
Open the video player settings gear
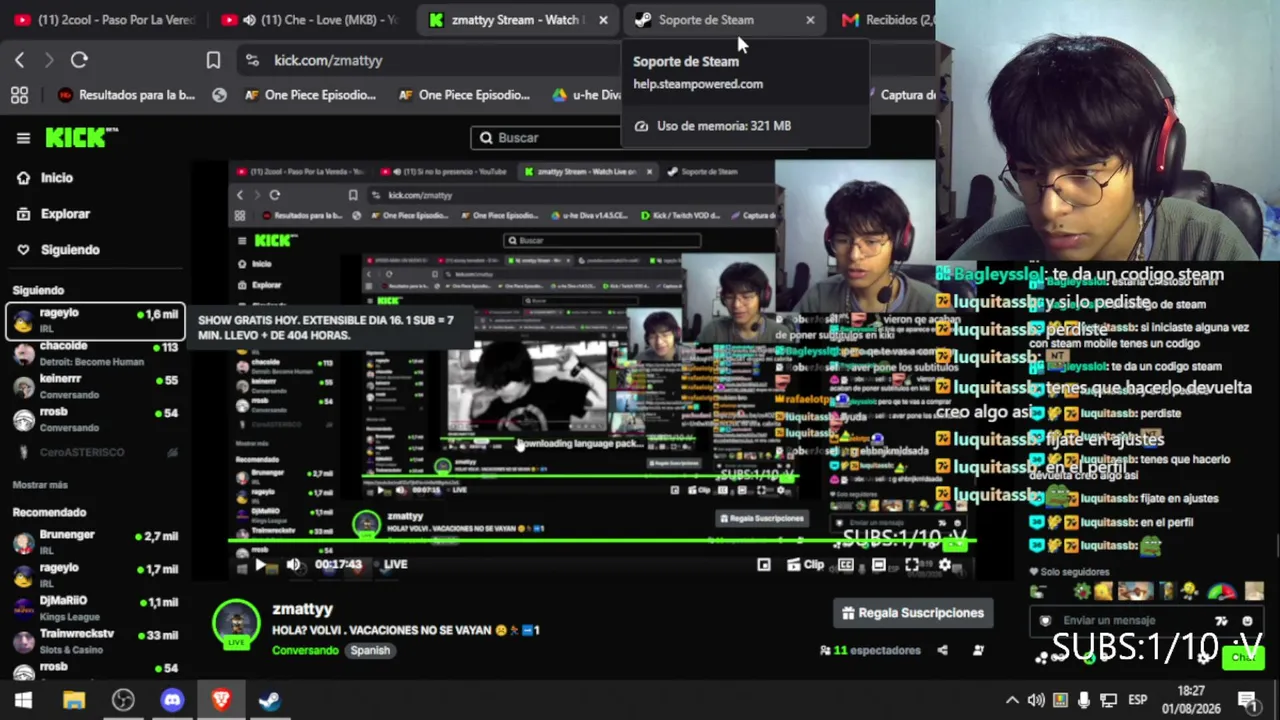point(945,565)
